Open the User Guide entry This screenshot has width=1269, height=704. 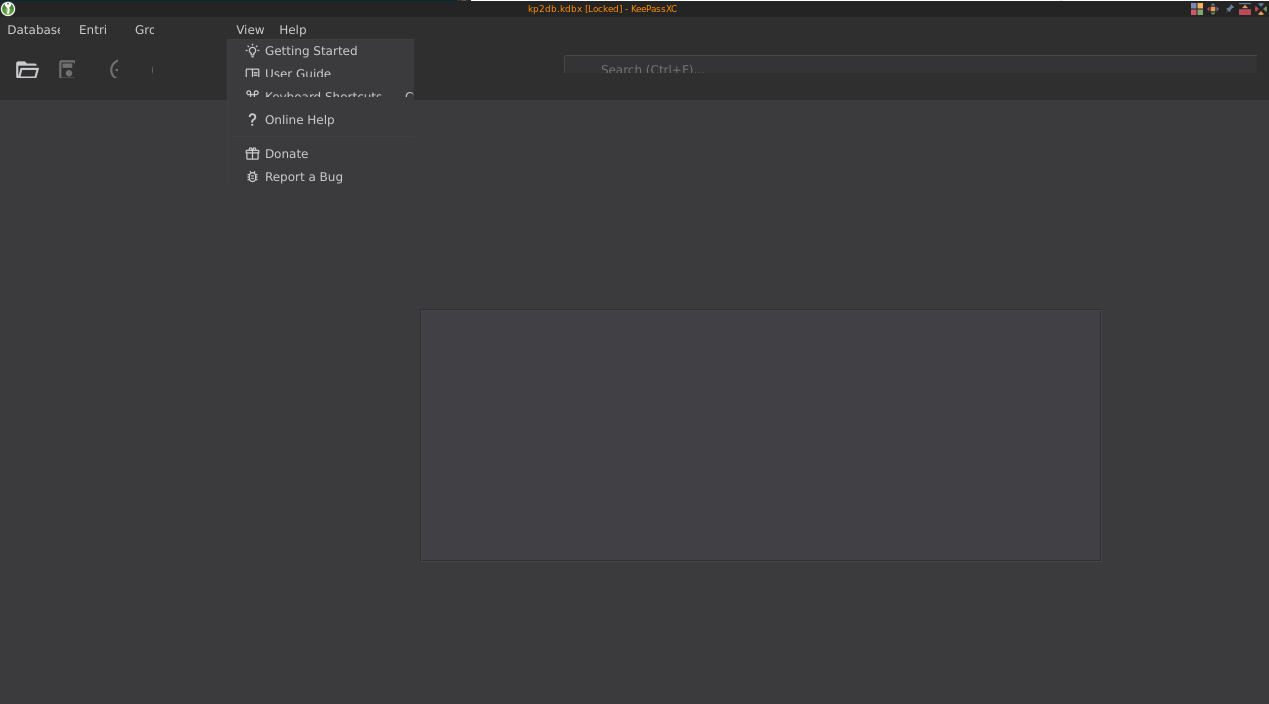pos(321,73)
